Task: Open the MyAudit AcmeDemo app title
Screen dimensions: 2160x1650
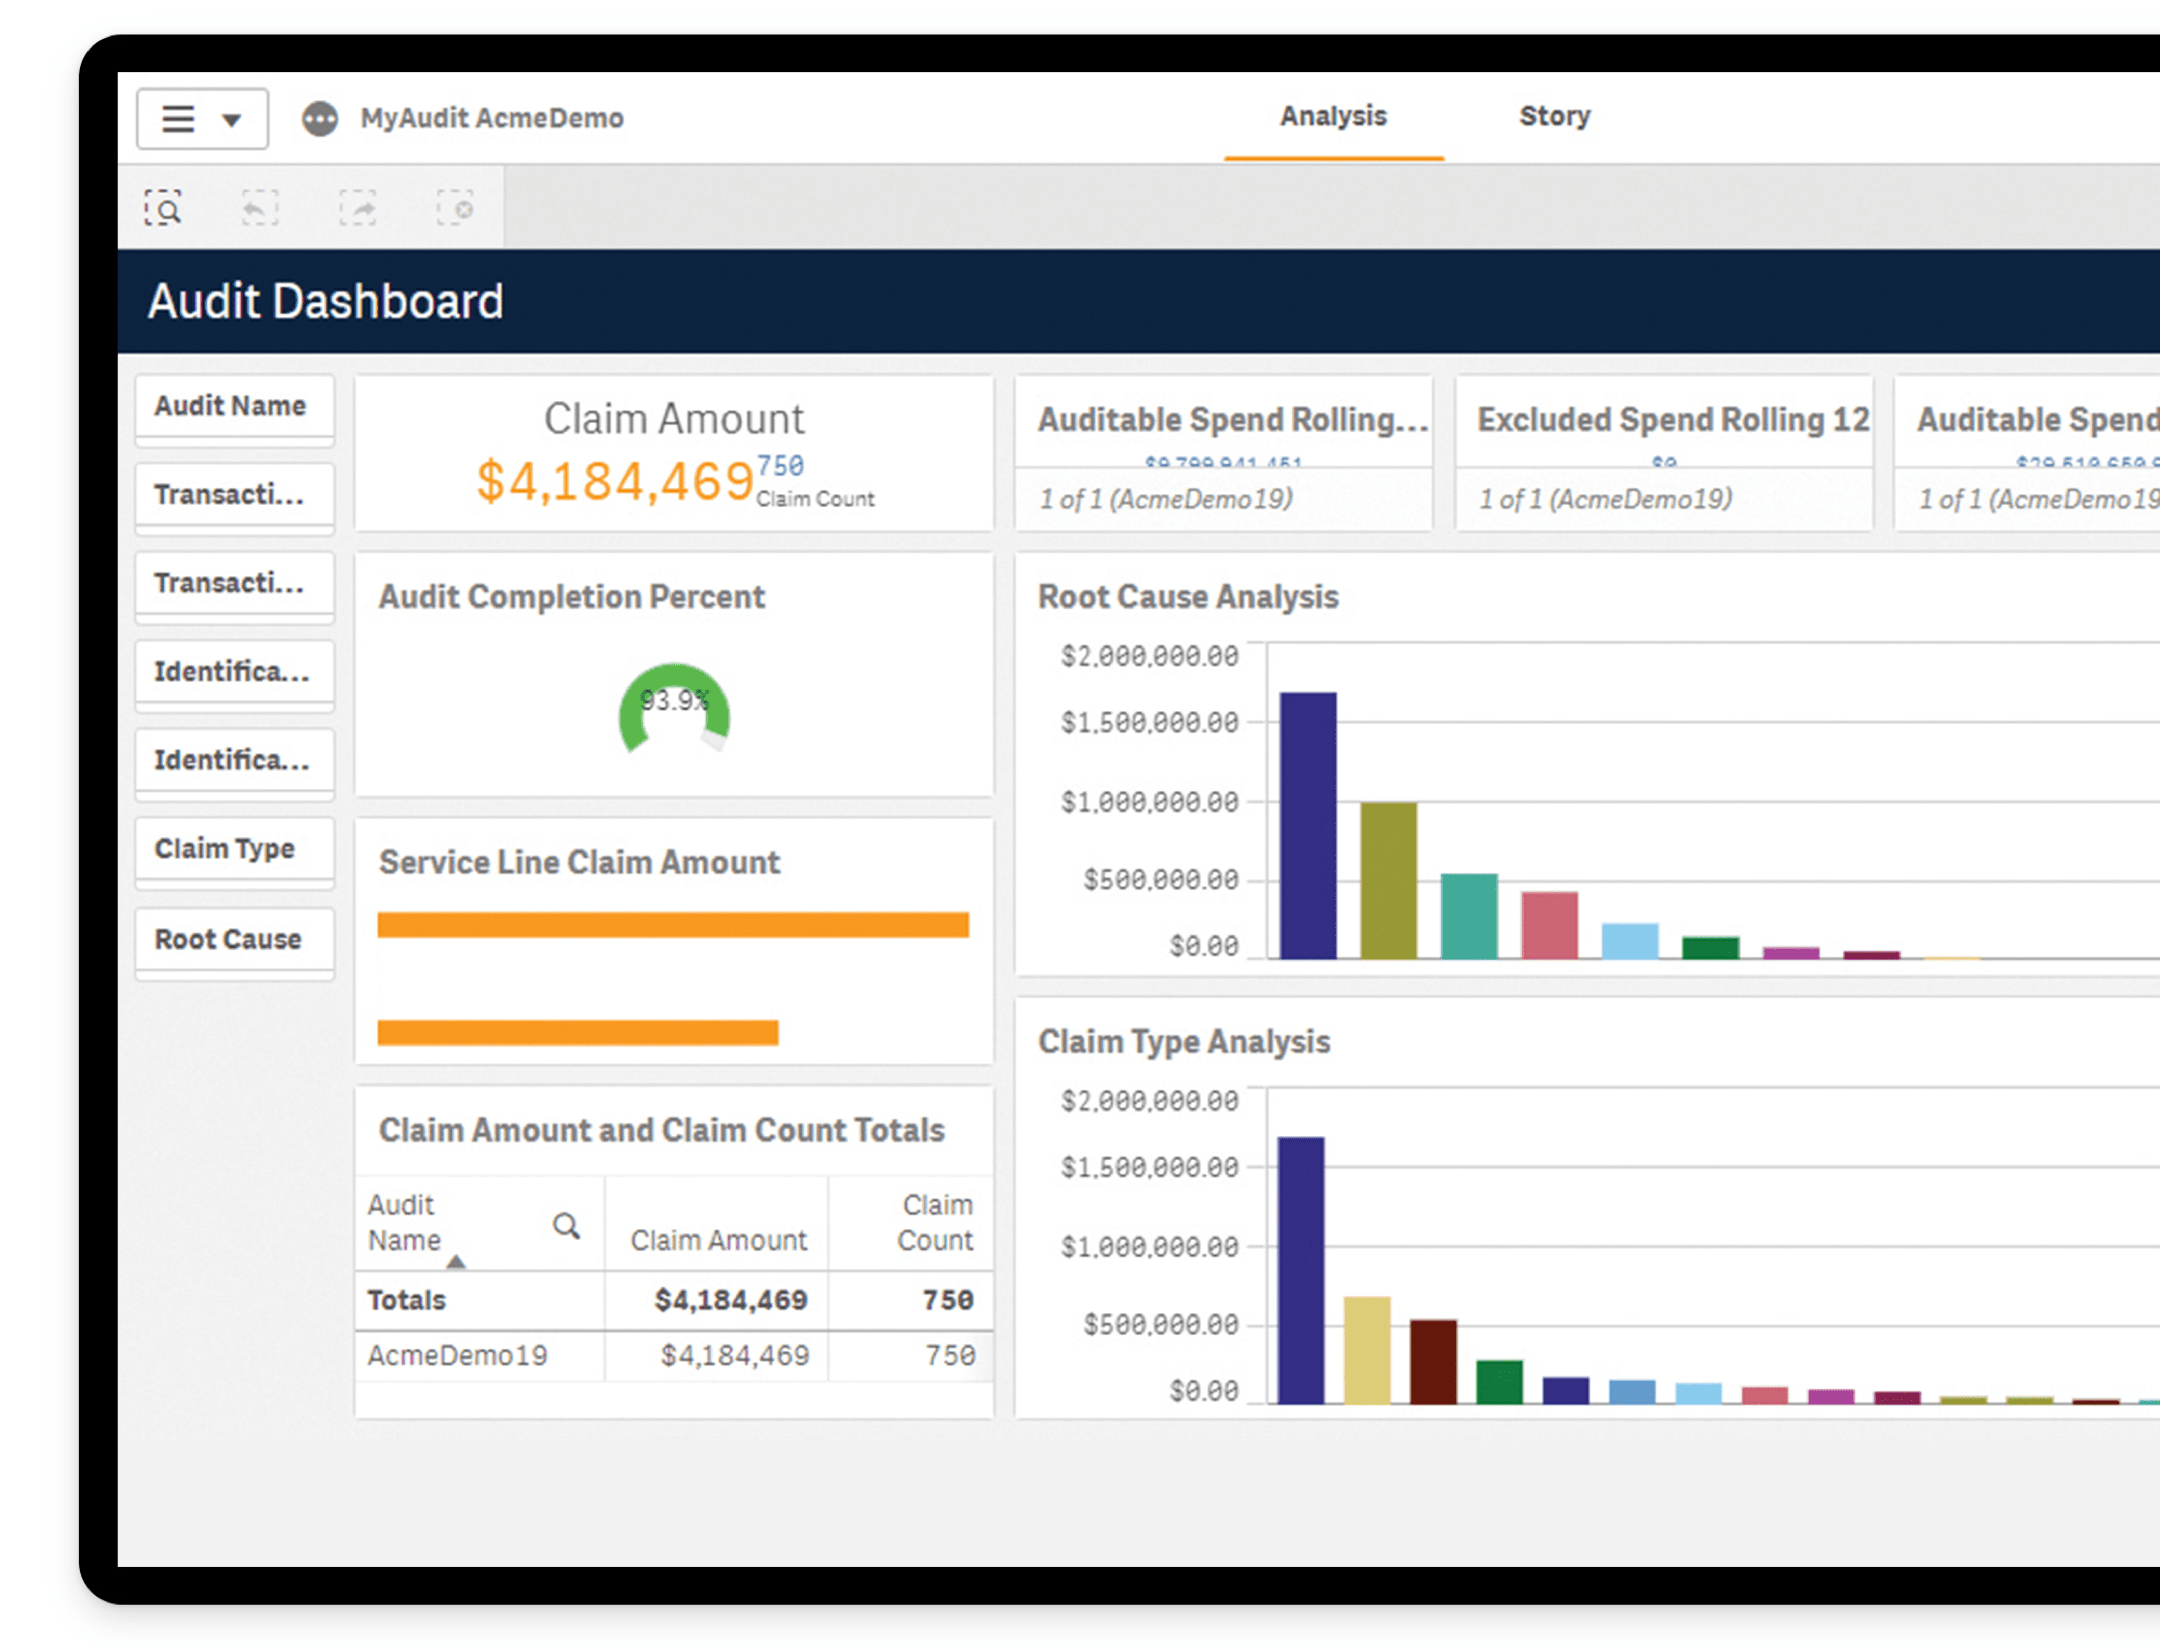Action: 492,118
